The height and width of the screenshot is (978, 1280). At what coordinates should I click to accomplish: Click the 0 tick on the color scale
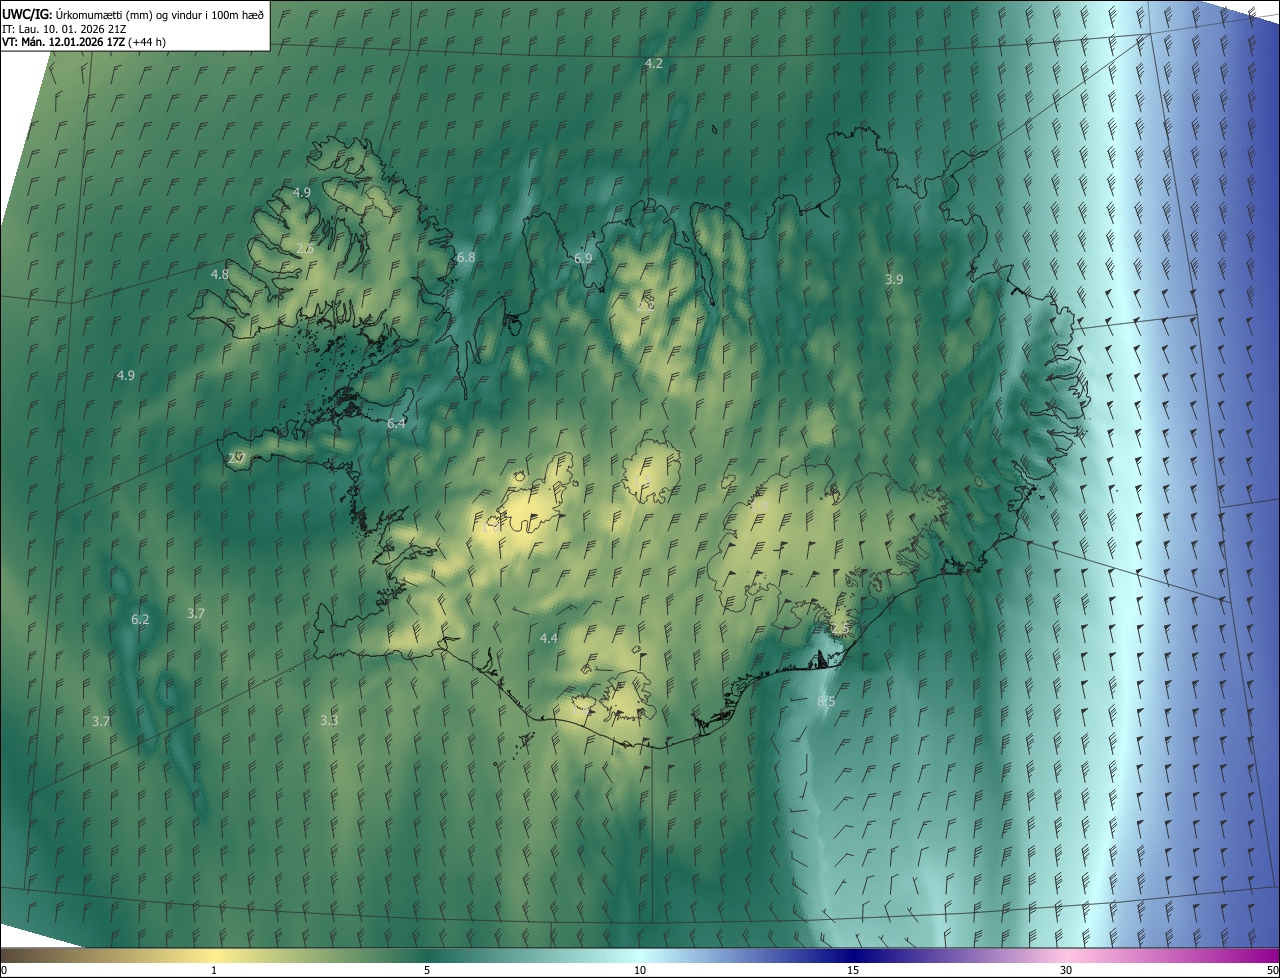click(4, 970)
